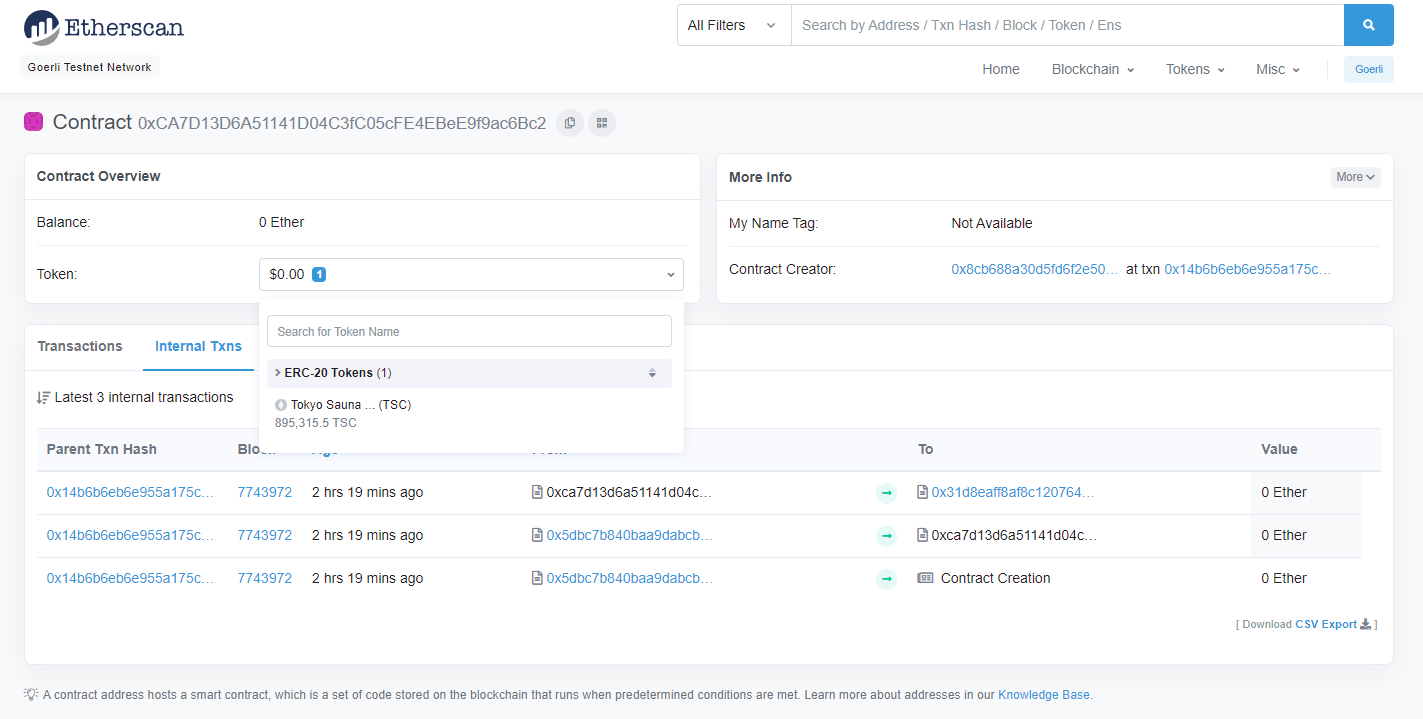Toggle the $0.00 token holdings dropdown
Screen dimensions: 1423x719
click(x=471, y=274)
